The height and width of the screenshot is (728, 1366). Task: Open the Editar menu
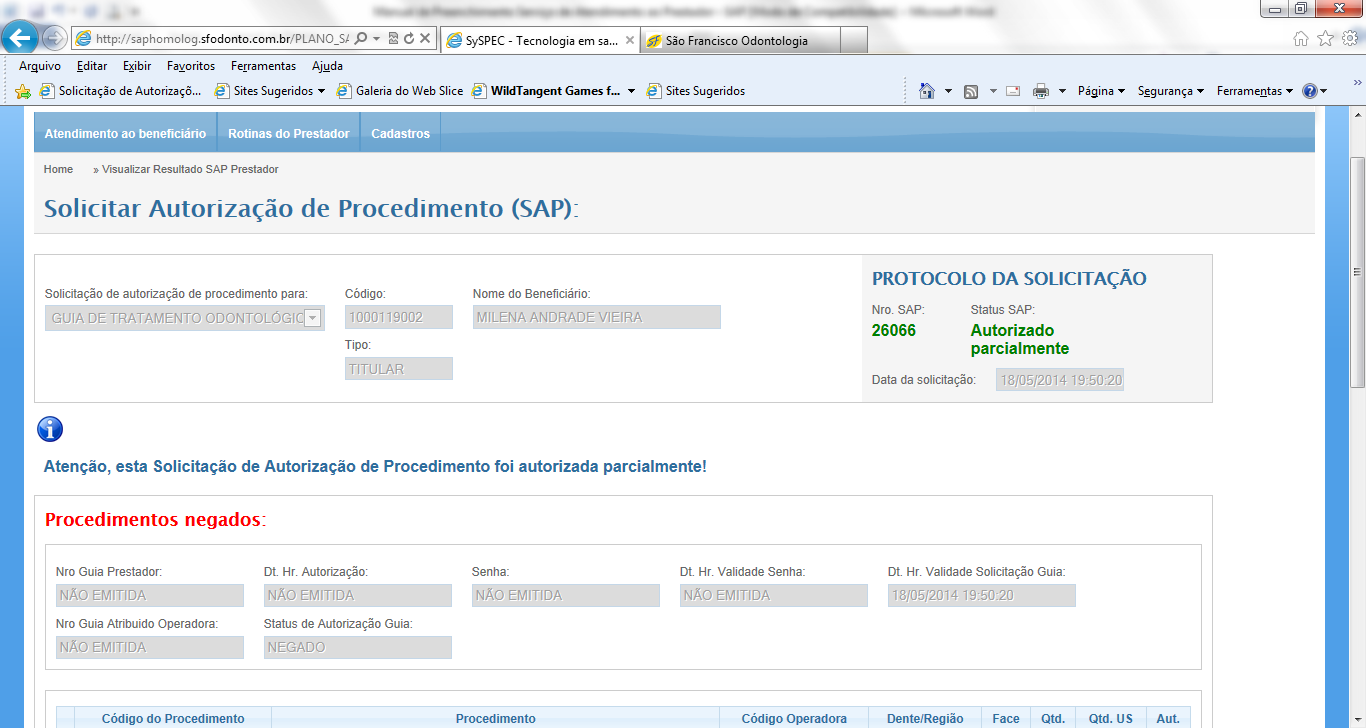(92, 66)
